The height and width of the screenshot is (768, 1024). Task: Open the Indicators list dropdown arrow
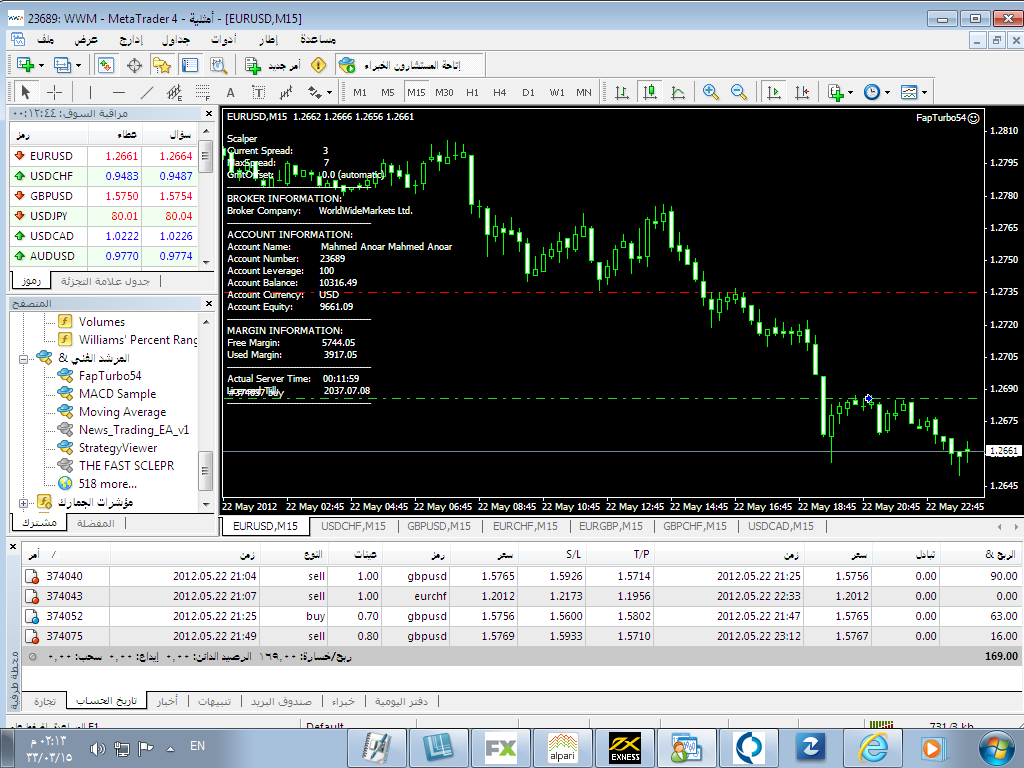click(850, 93)
